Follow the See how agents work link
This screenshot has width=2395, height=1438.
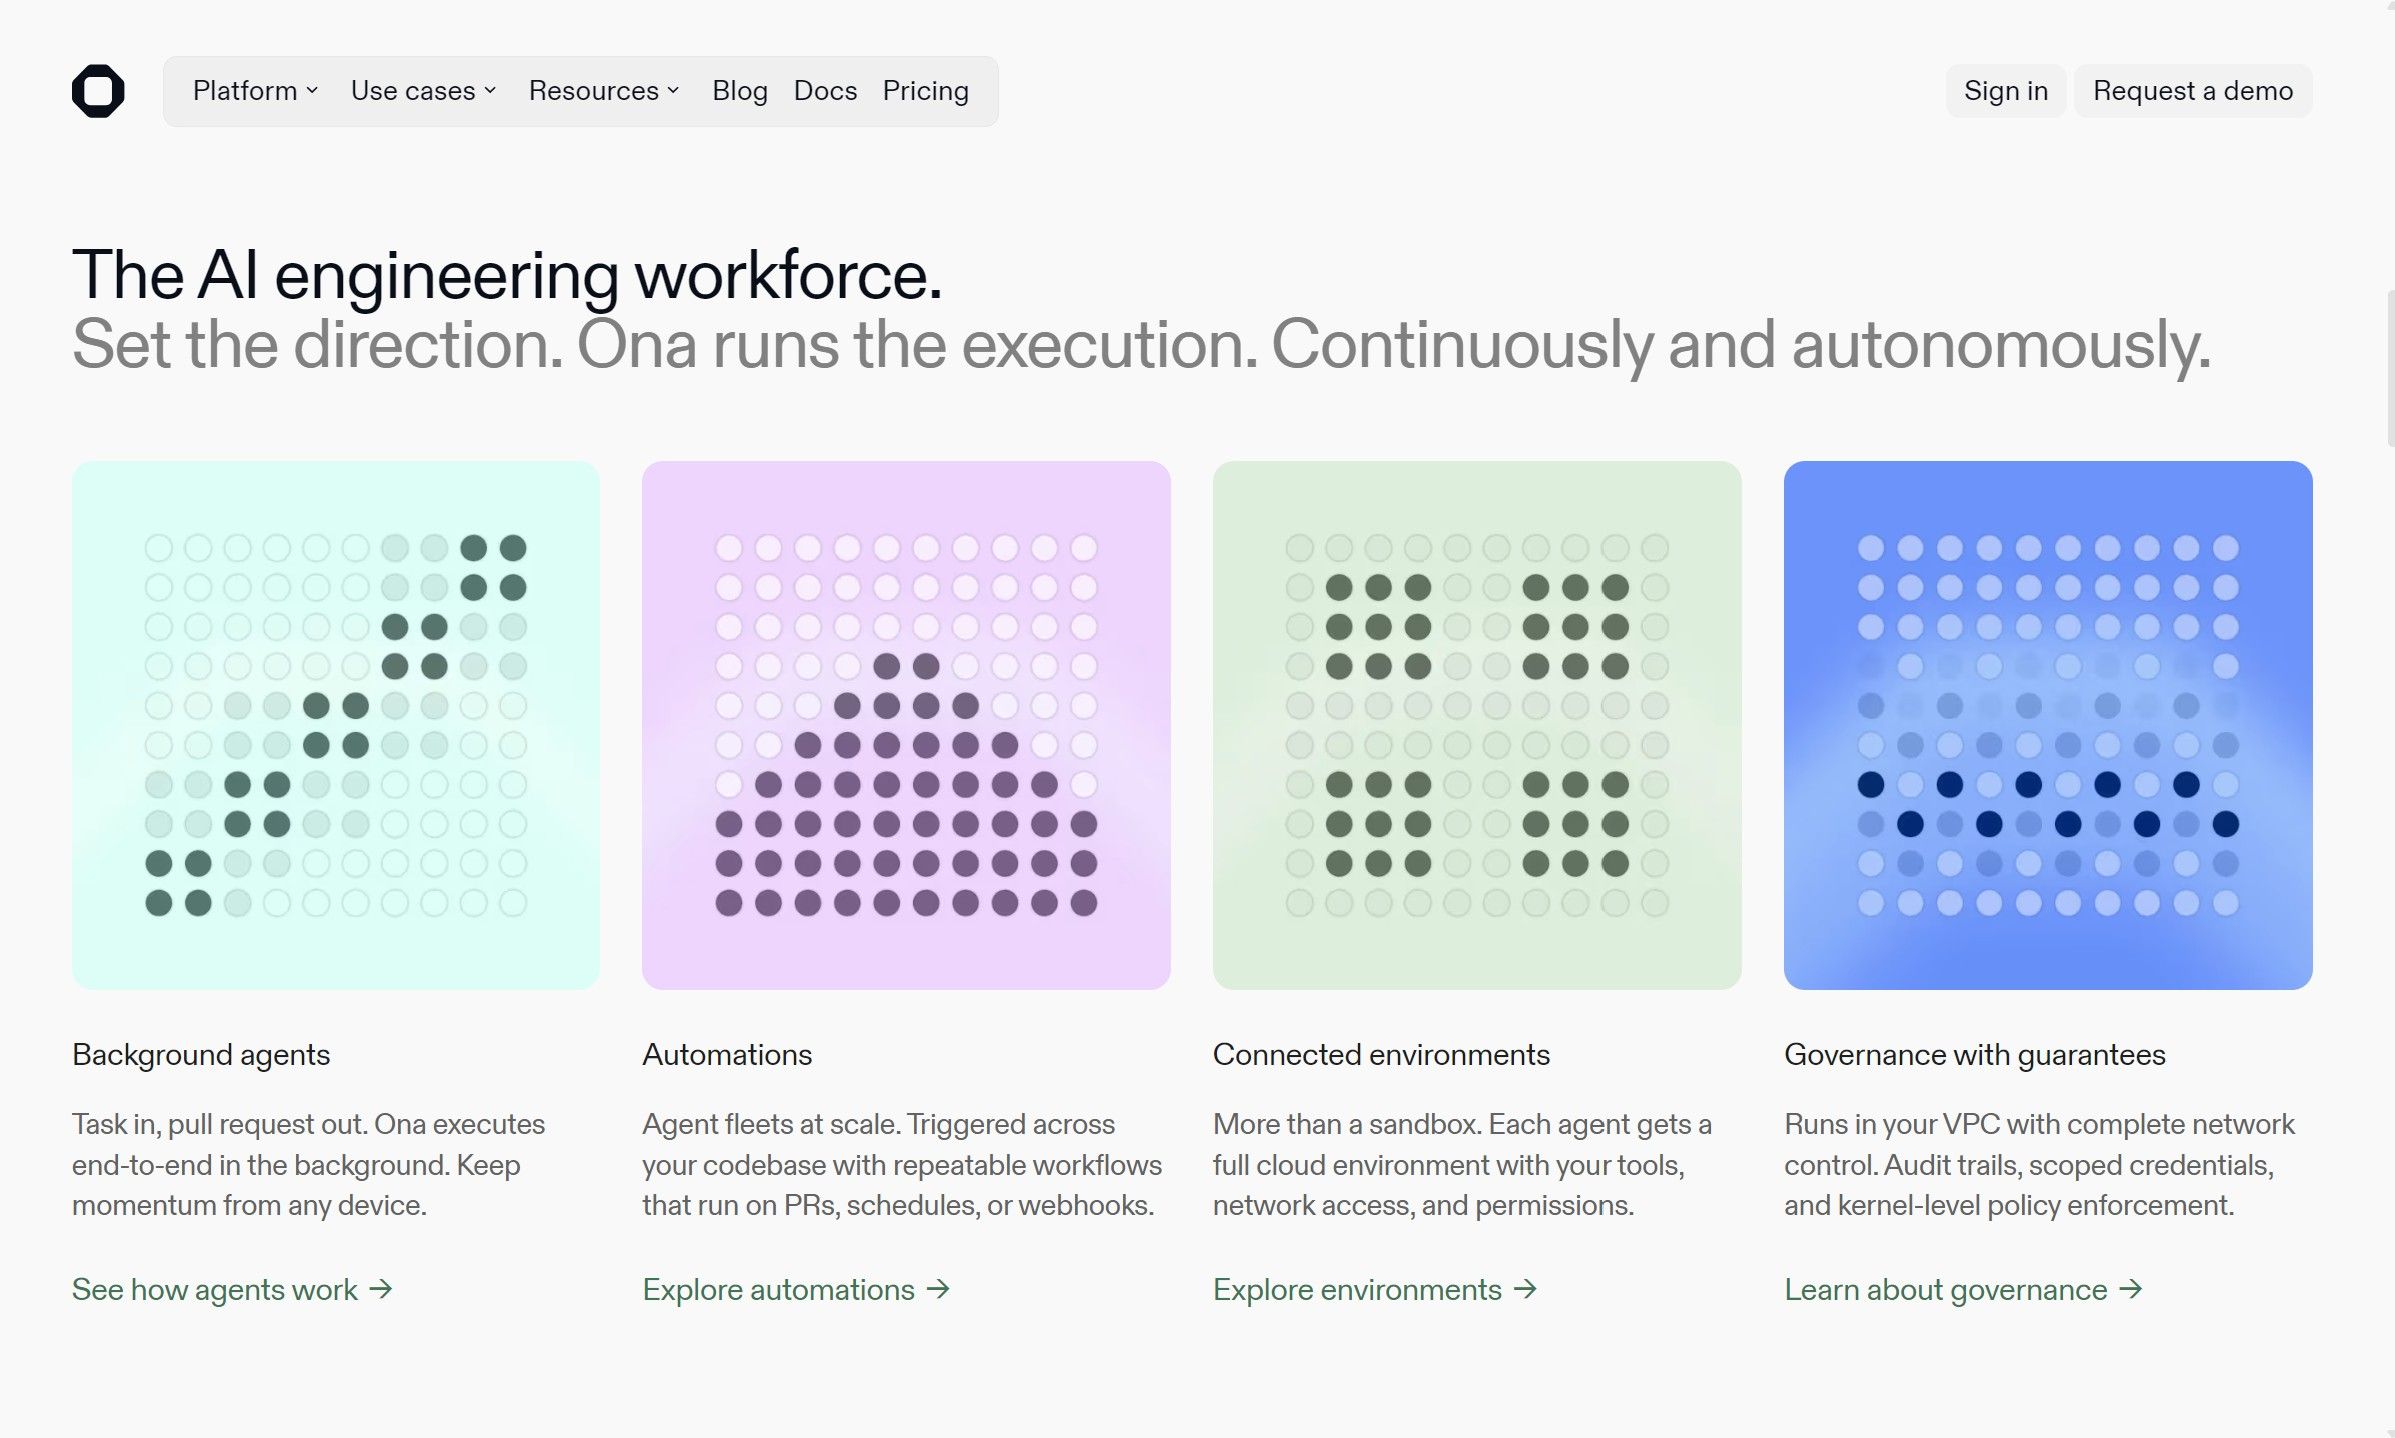click(x=232, y=1290)
